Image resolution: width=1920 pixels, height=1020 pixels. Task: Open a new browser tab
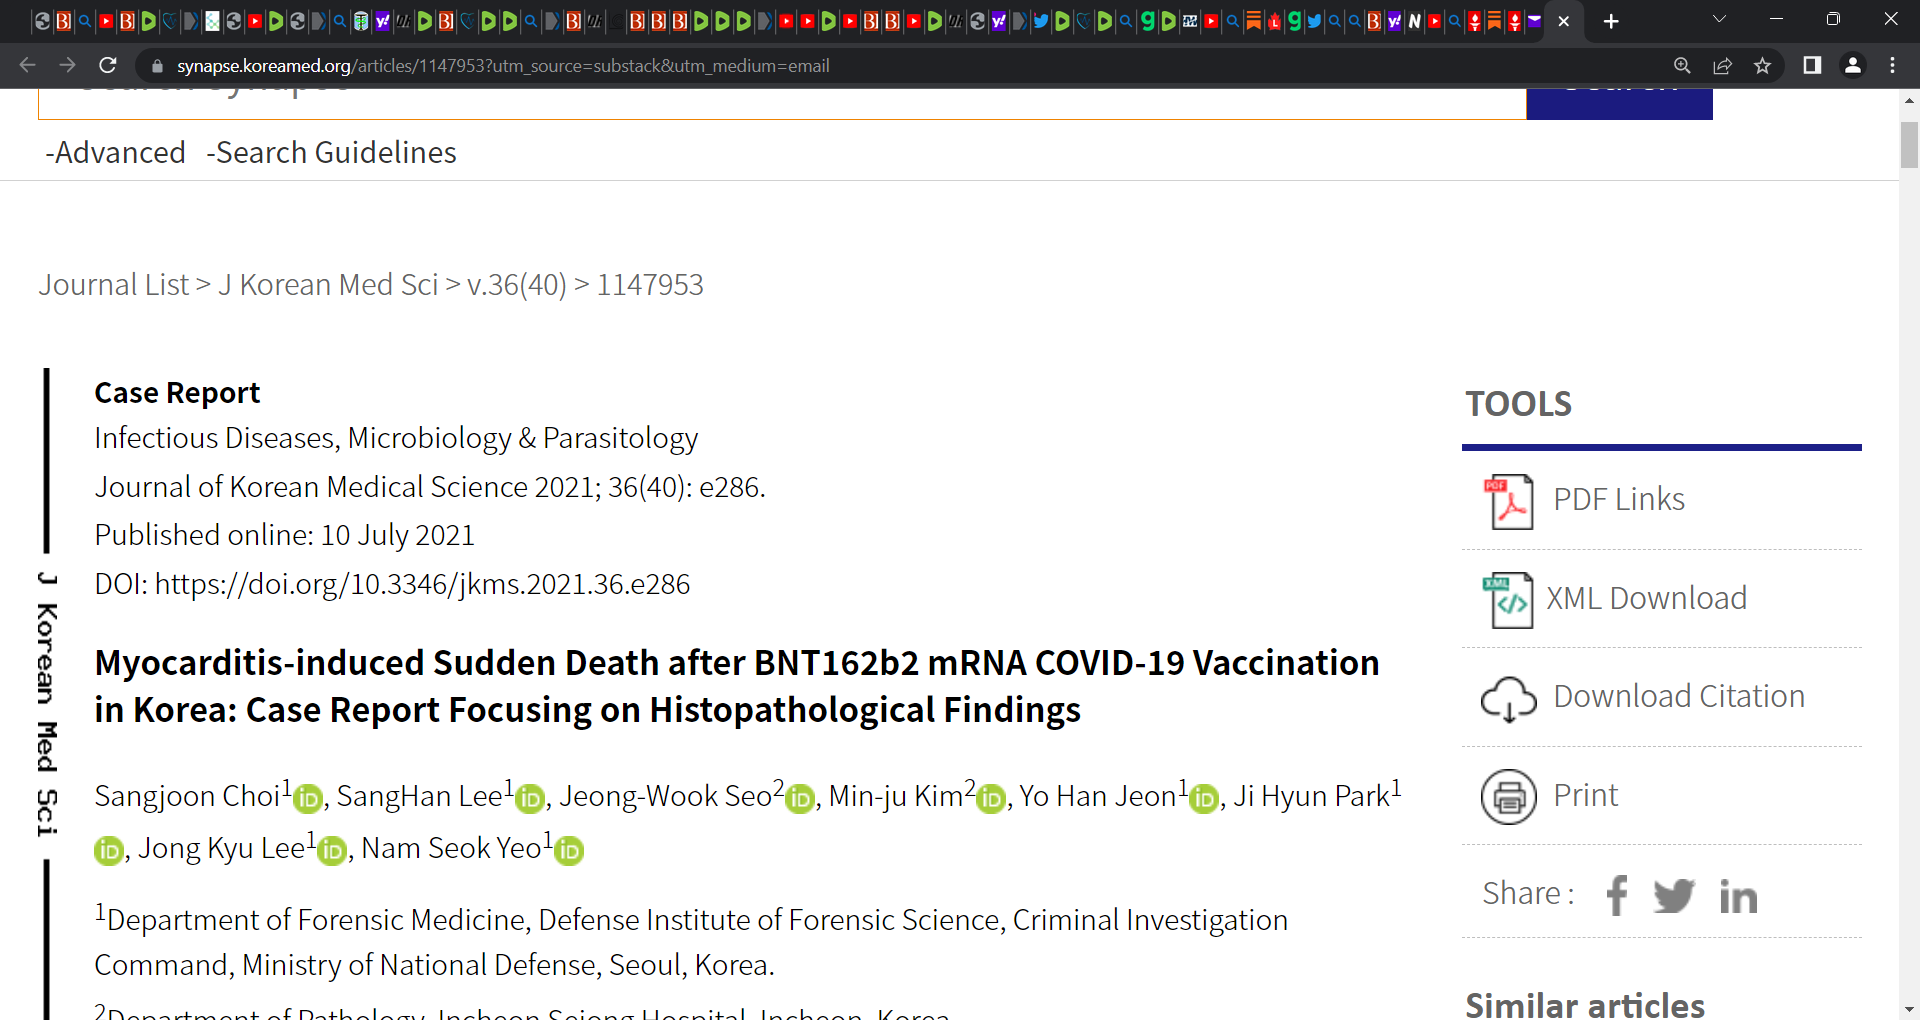click(x=1611, y=21)
